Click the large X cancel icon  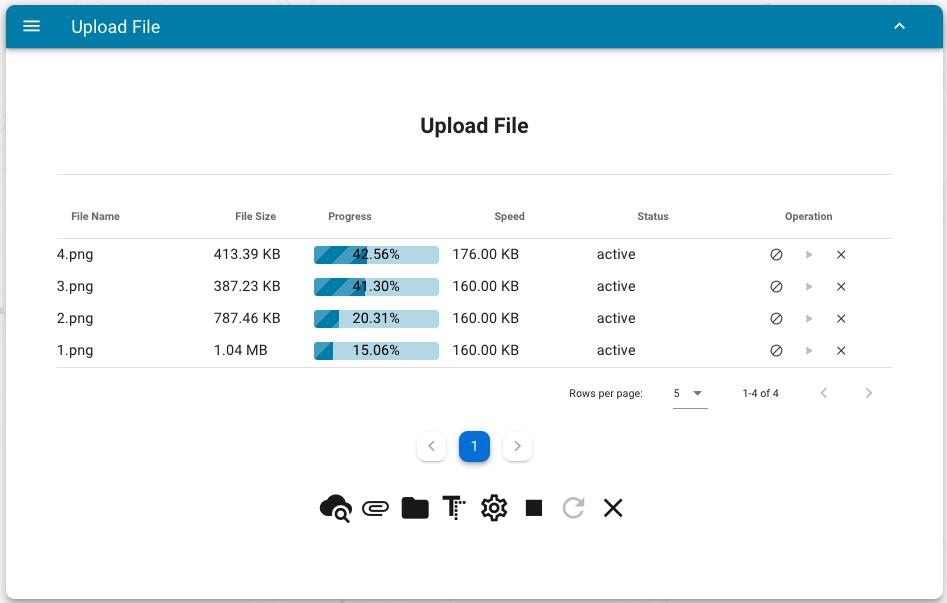613,508
